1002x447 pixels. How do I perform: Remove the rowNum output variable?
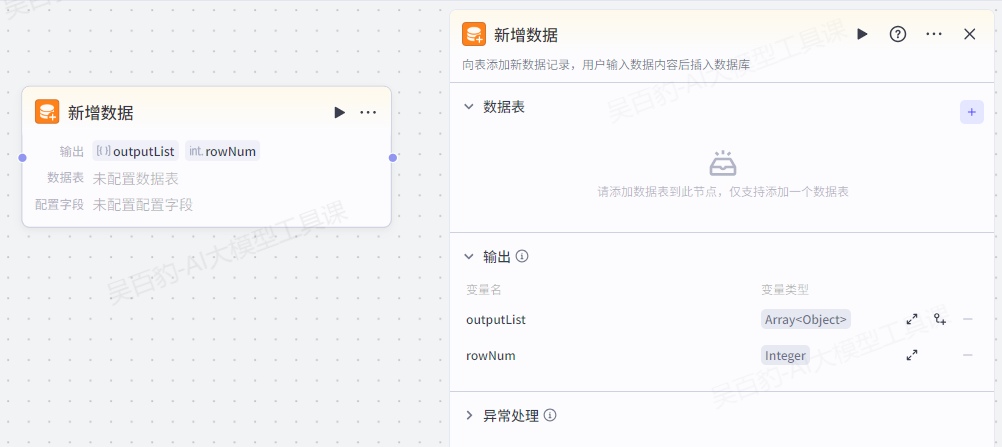[x=967, y=355]
